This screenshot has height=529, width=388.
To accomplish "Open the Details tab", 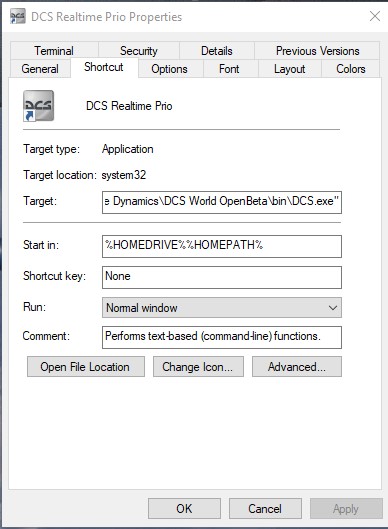I will pos(217,51).
